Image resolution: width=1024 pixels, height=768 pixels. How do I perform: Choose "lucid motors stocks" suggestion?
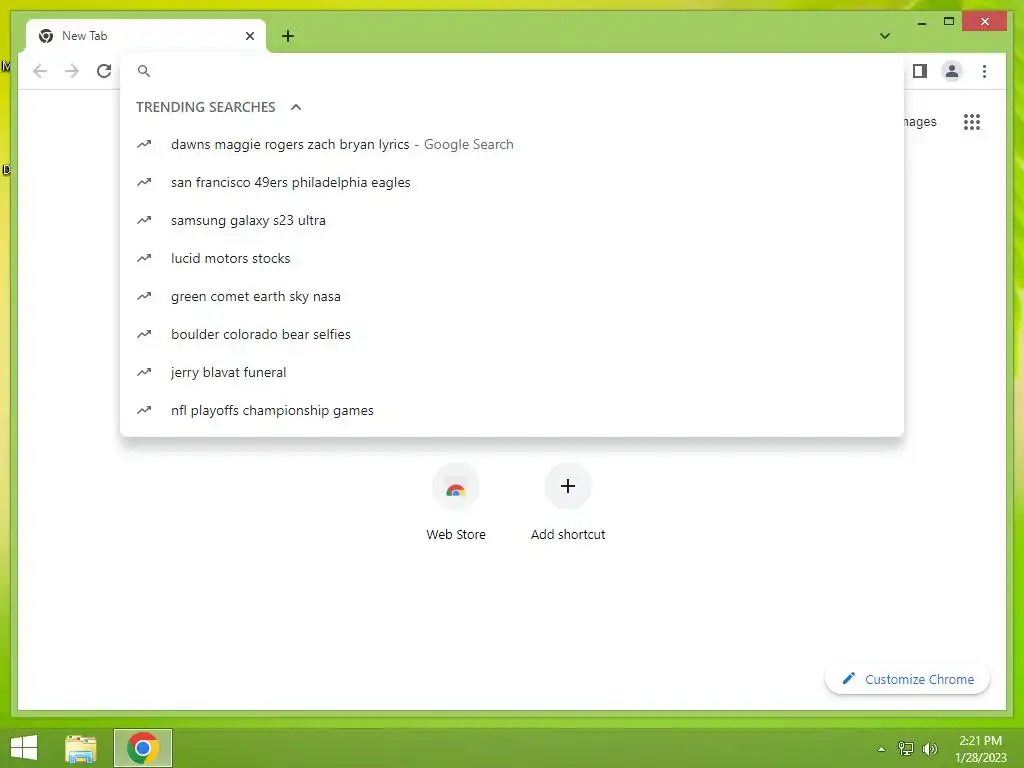[x=512, y=258]
